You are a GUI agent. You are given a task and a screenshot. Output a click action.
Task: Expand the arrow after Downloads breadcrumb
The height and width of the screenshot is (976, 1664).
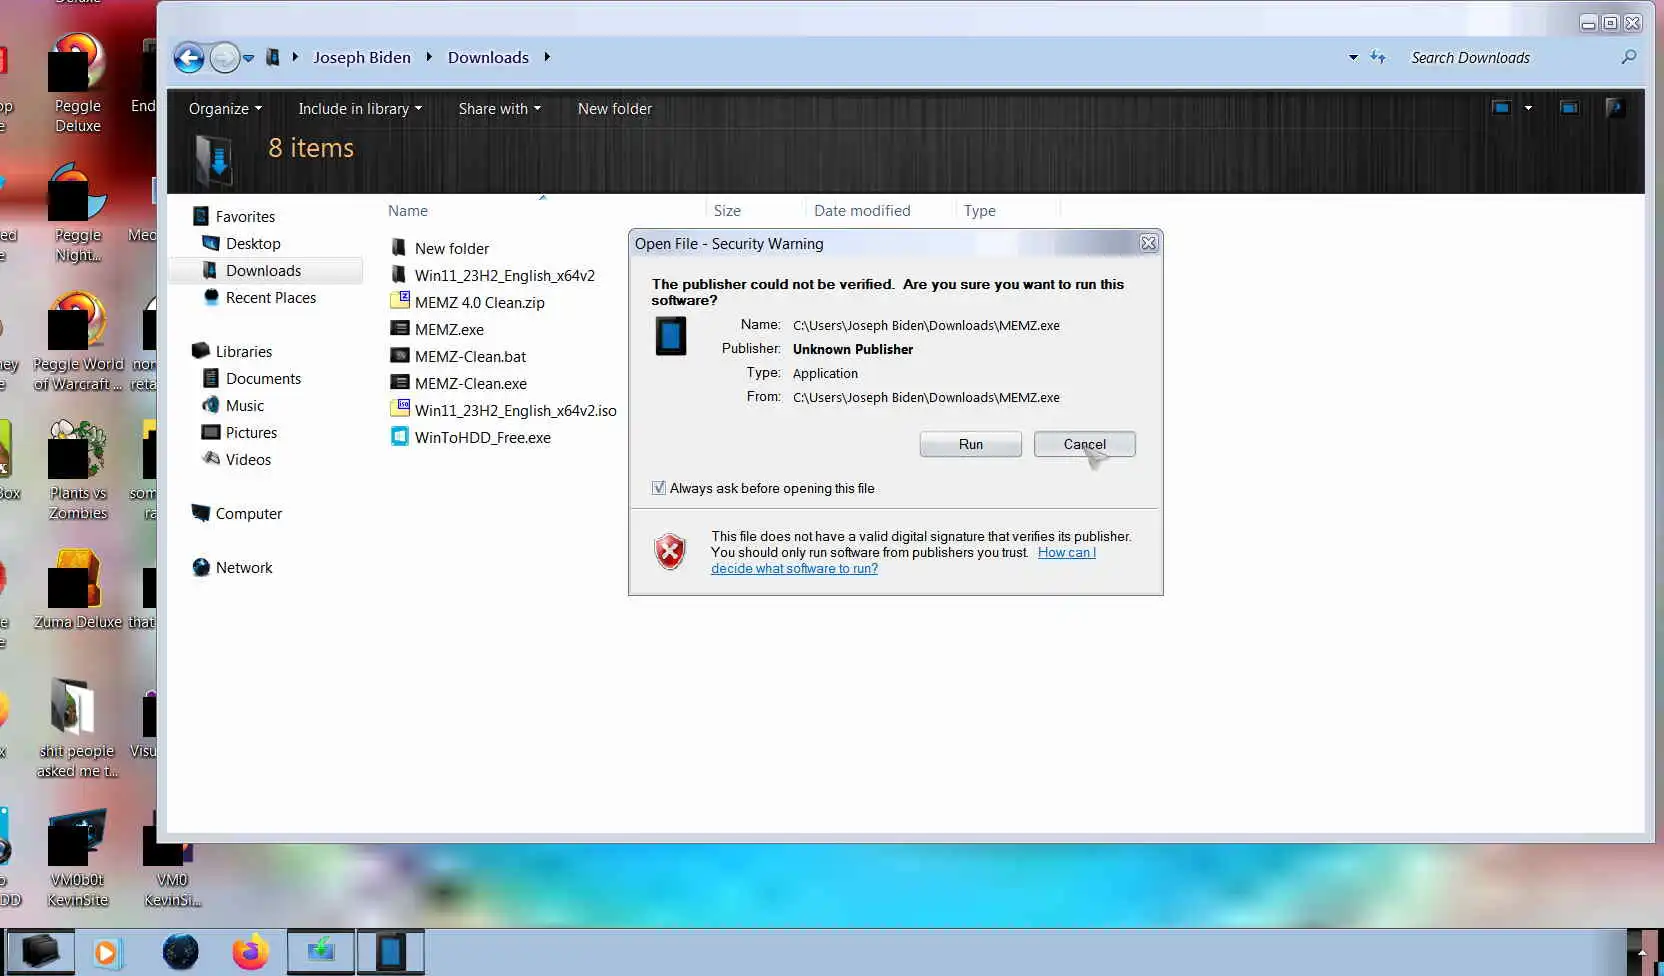(547, 57)
